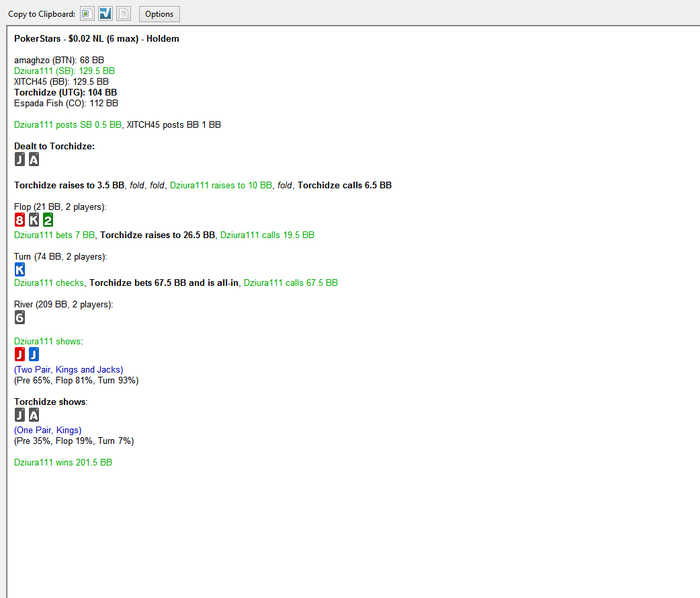Click 'Torchidze calls 6.5 BB' text
The image size is (700, 598).
(x=345, y=185)
